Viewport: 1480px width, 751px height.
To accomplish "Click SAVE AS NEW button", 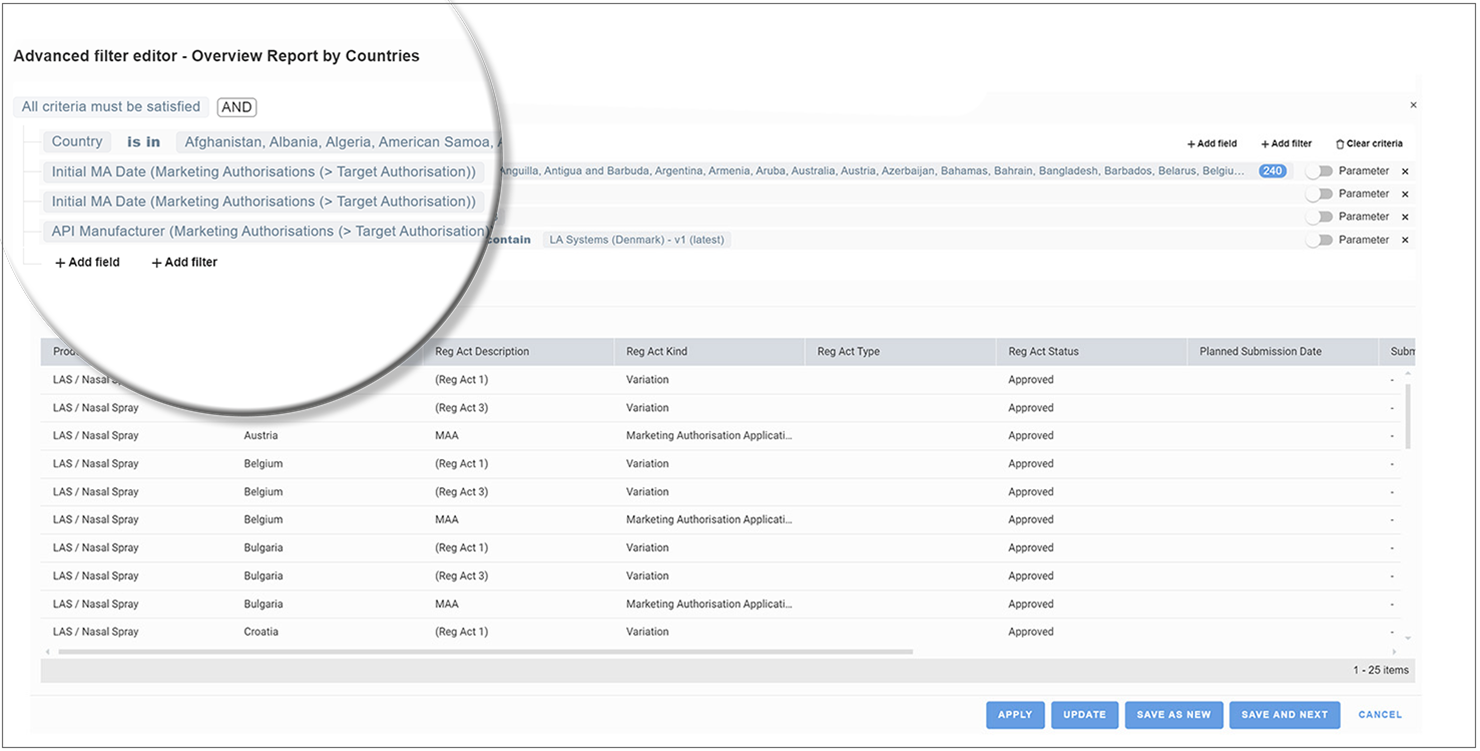I will tap(1174, 715).
